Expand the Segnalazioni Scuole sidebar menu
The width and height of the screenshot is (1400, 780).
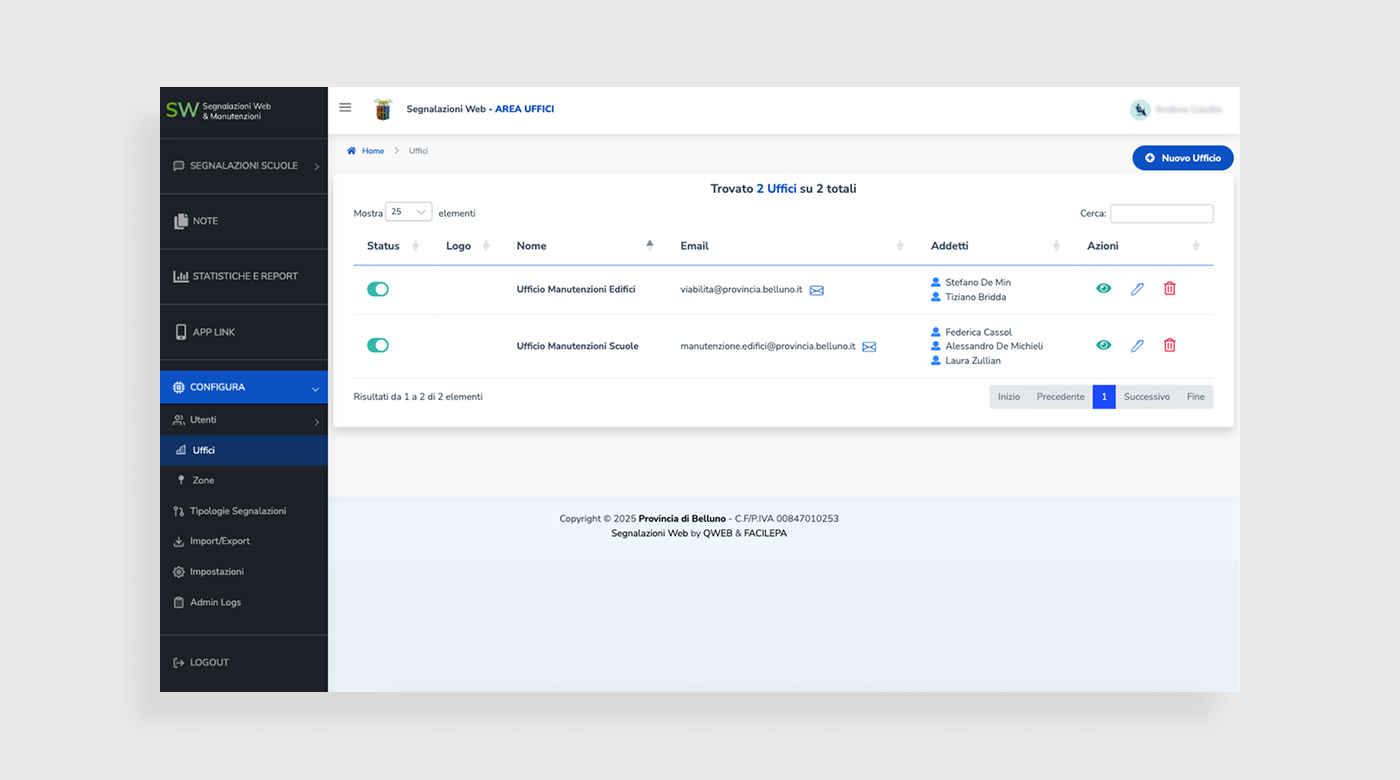point(244,166)
